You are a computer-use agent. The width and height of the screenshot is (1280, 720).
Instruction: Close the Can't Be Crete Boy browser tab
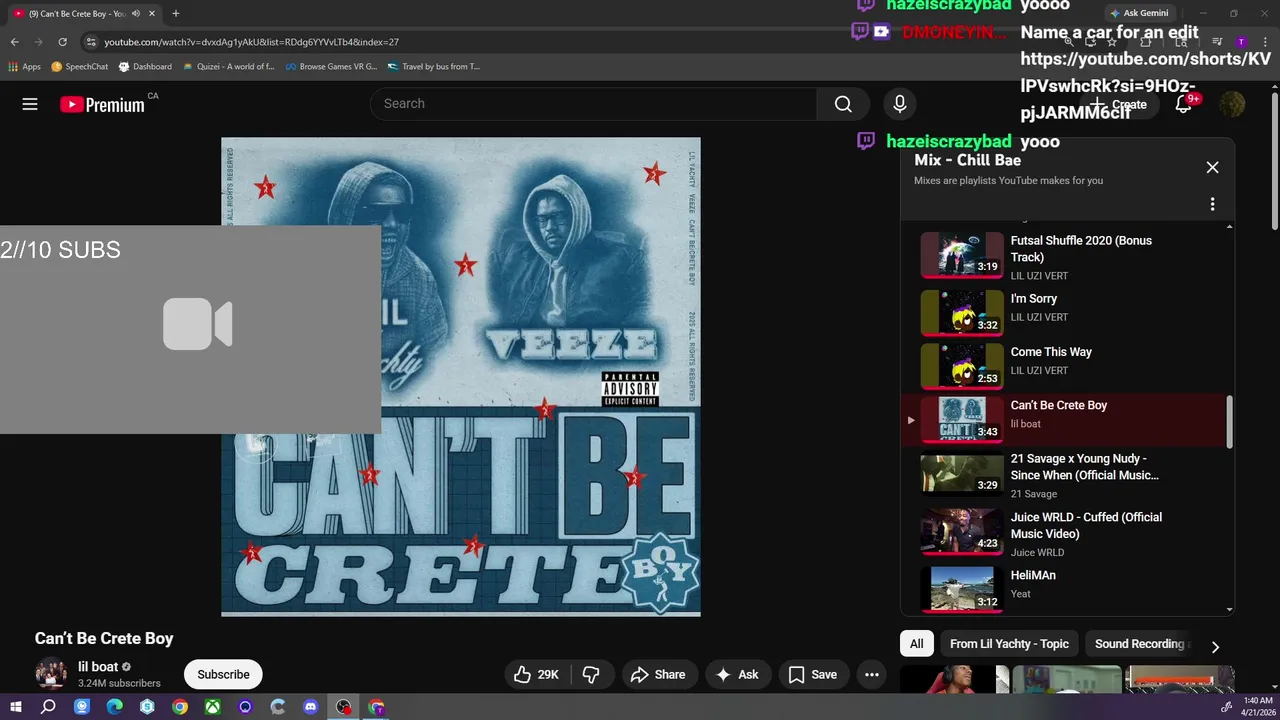152,14
